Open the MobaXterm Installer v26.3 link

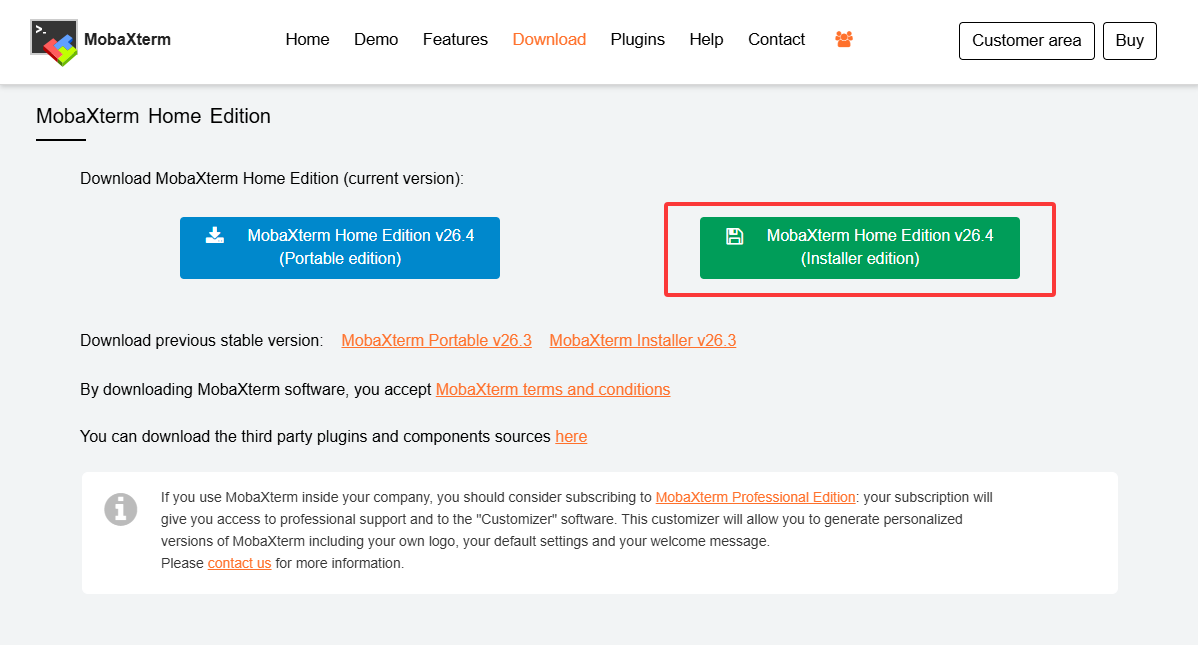643,341
